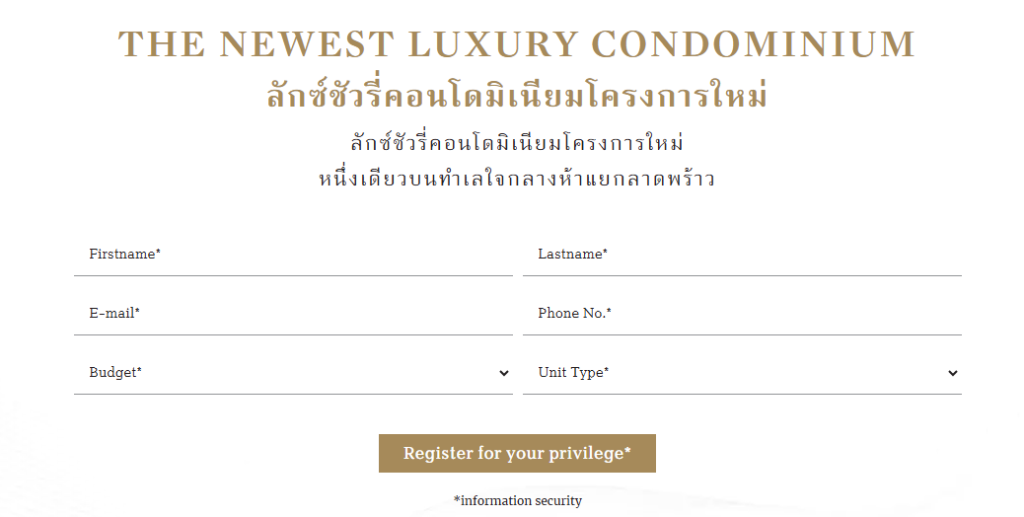Focus the Lastname text field
Screen dimensions: 1024x517
coord(742,255)
